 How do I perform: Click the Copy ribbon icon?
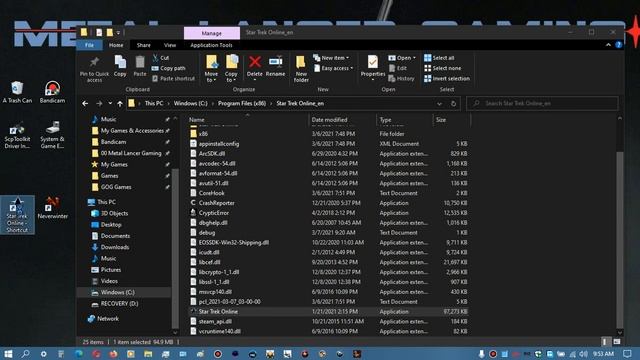120,66
